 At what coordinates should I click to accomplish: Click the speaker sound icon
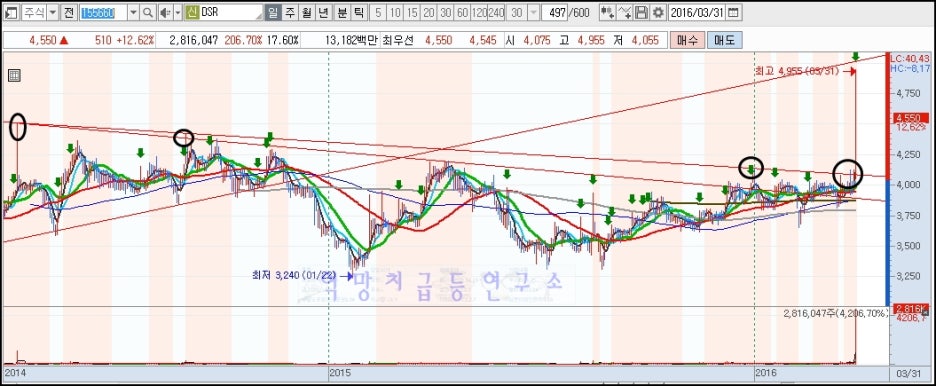point(165,12)
